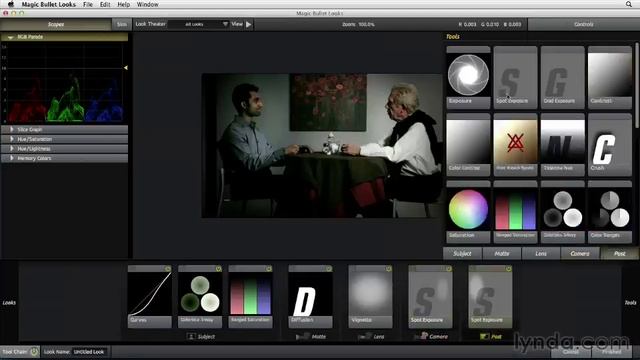Play the Look Theater with View button

[x=249, y=24]
